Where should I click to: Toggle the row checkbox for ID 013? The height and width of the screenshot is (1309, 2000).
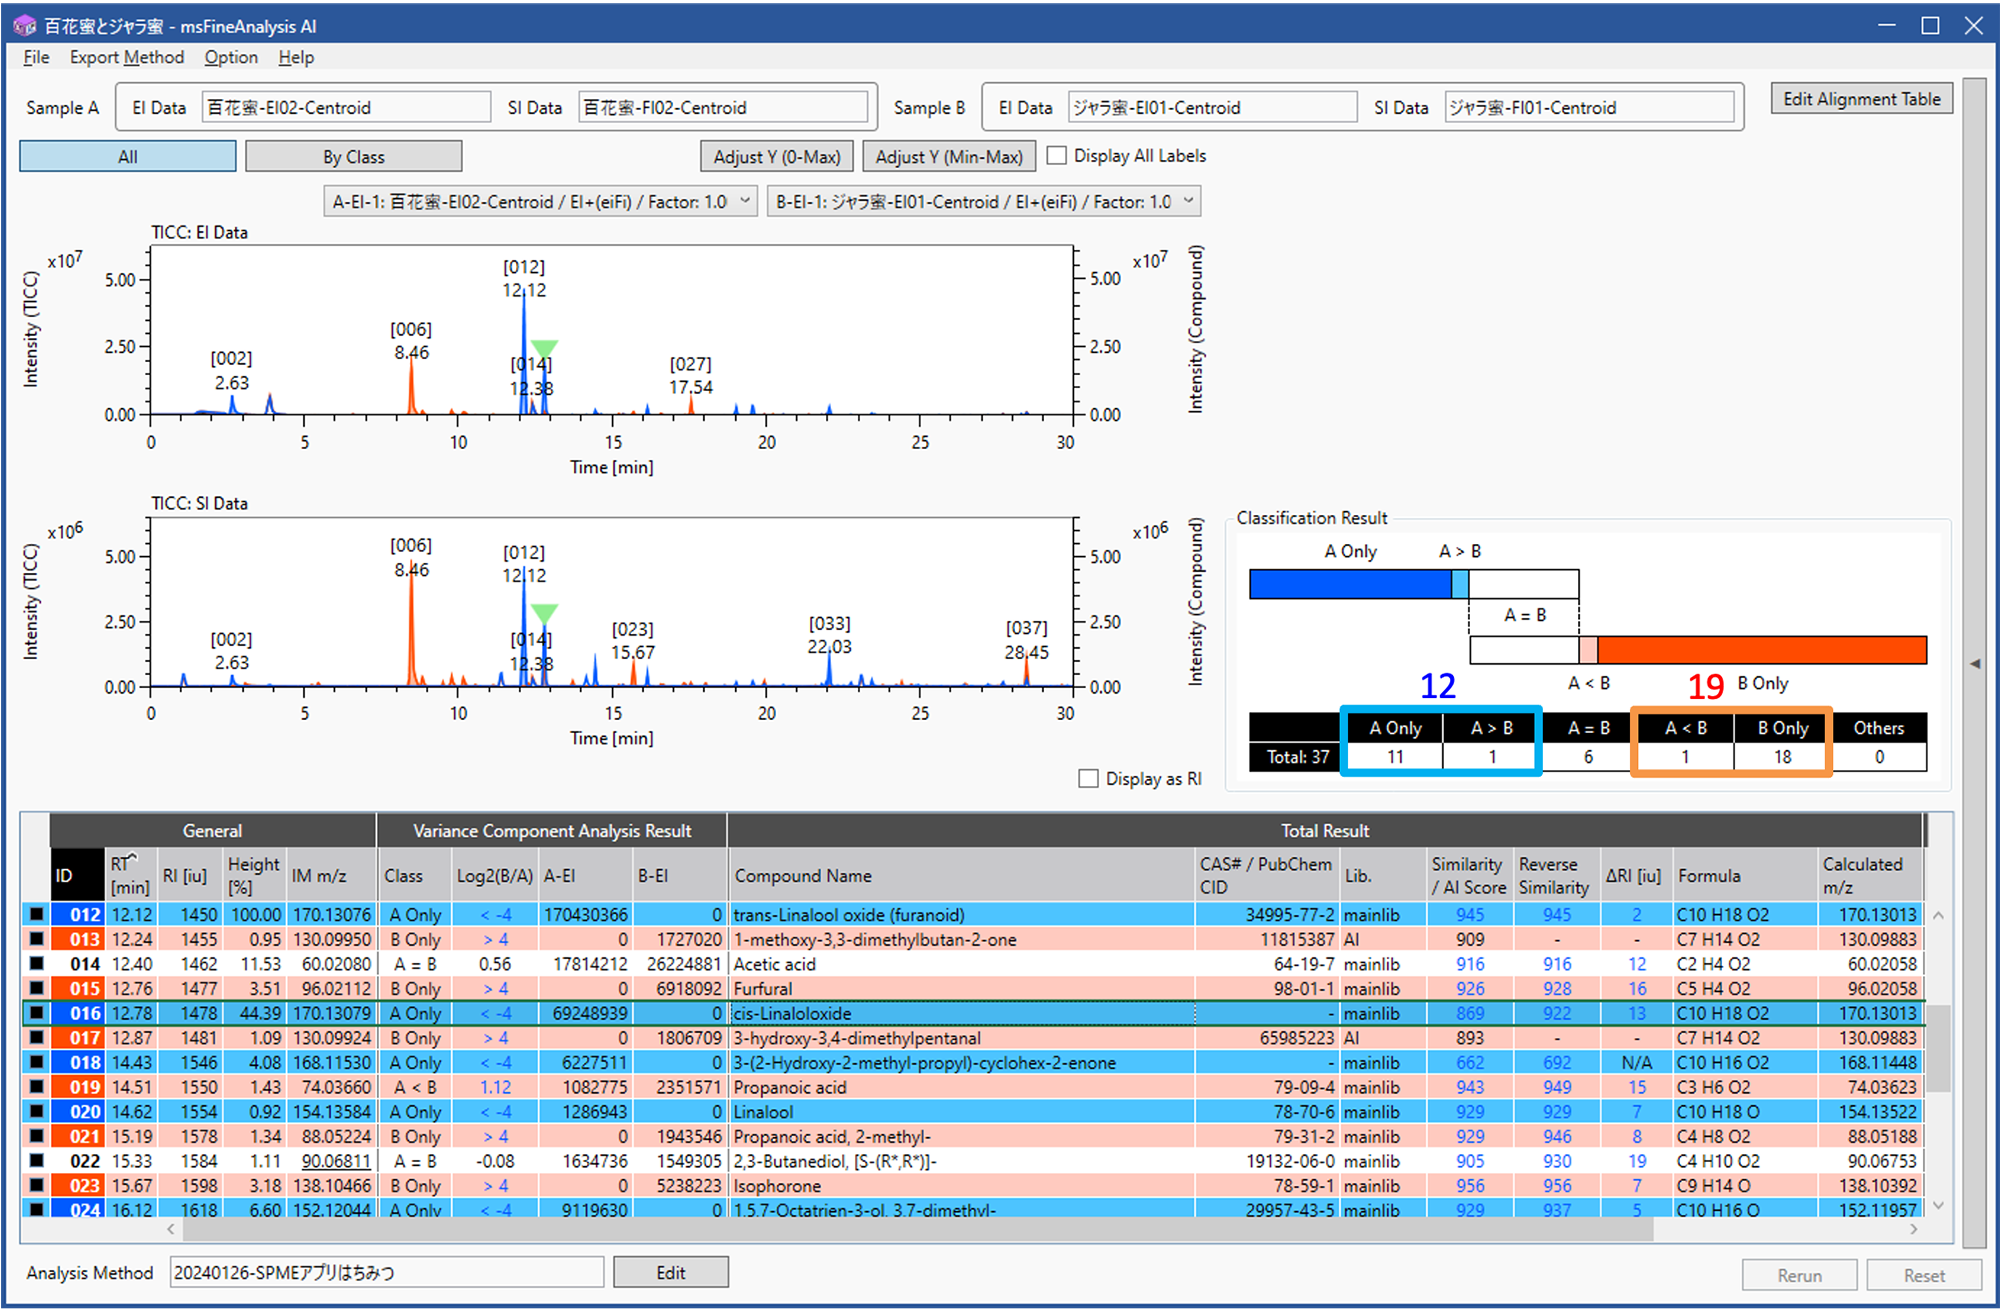coord(37,938)
